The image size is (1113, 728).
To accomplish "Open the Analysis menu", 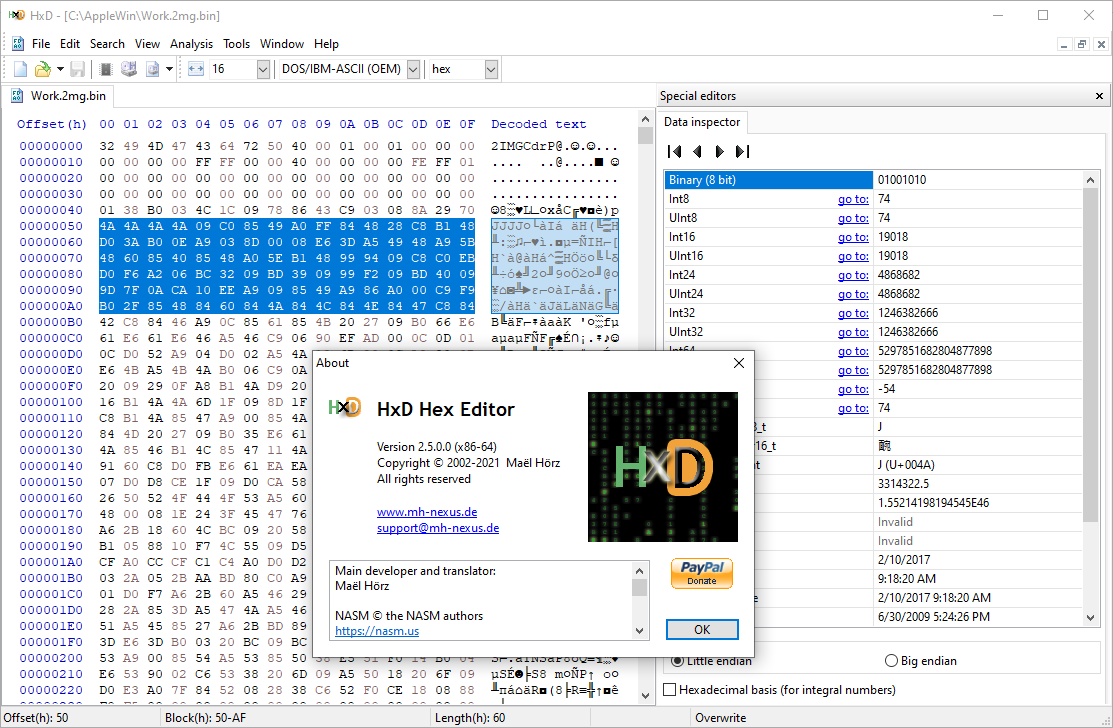I will 192,44.
